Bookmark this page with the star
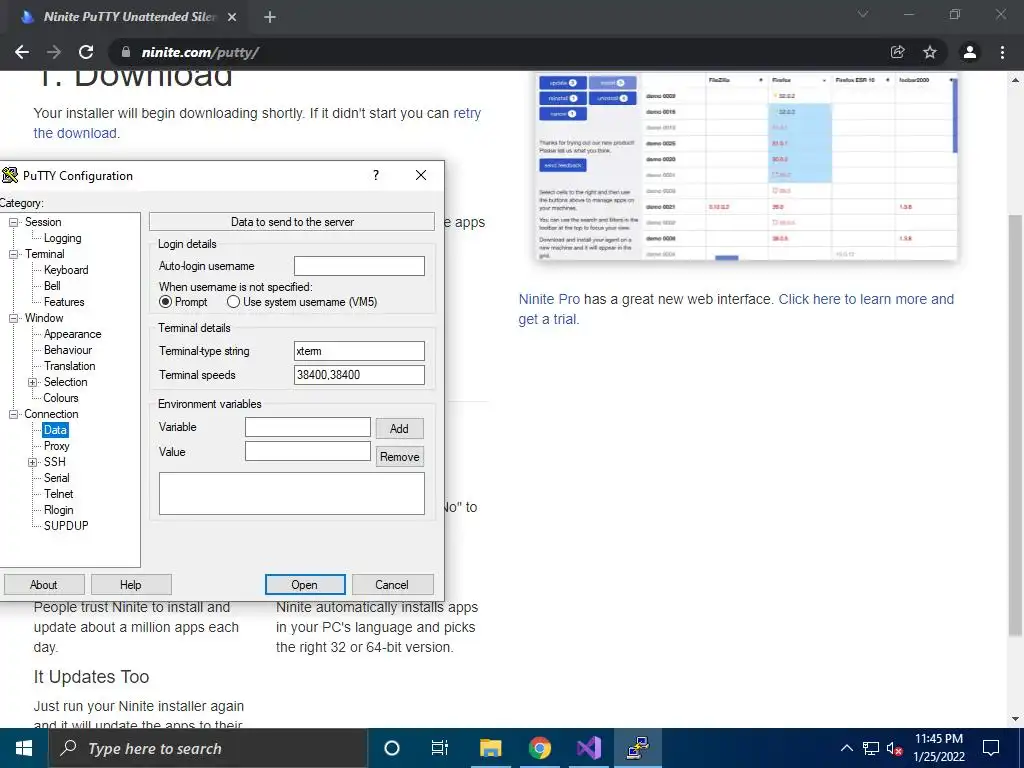 (x=930, y=52)
